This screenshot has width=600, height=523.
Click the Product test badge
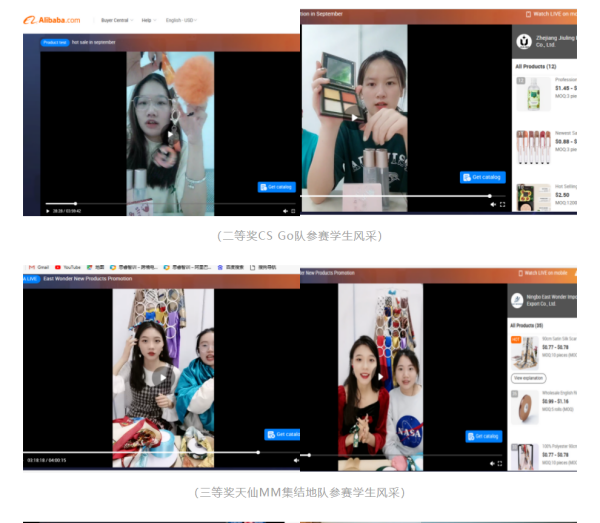pyautogui.click(x=55, y=42)
